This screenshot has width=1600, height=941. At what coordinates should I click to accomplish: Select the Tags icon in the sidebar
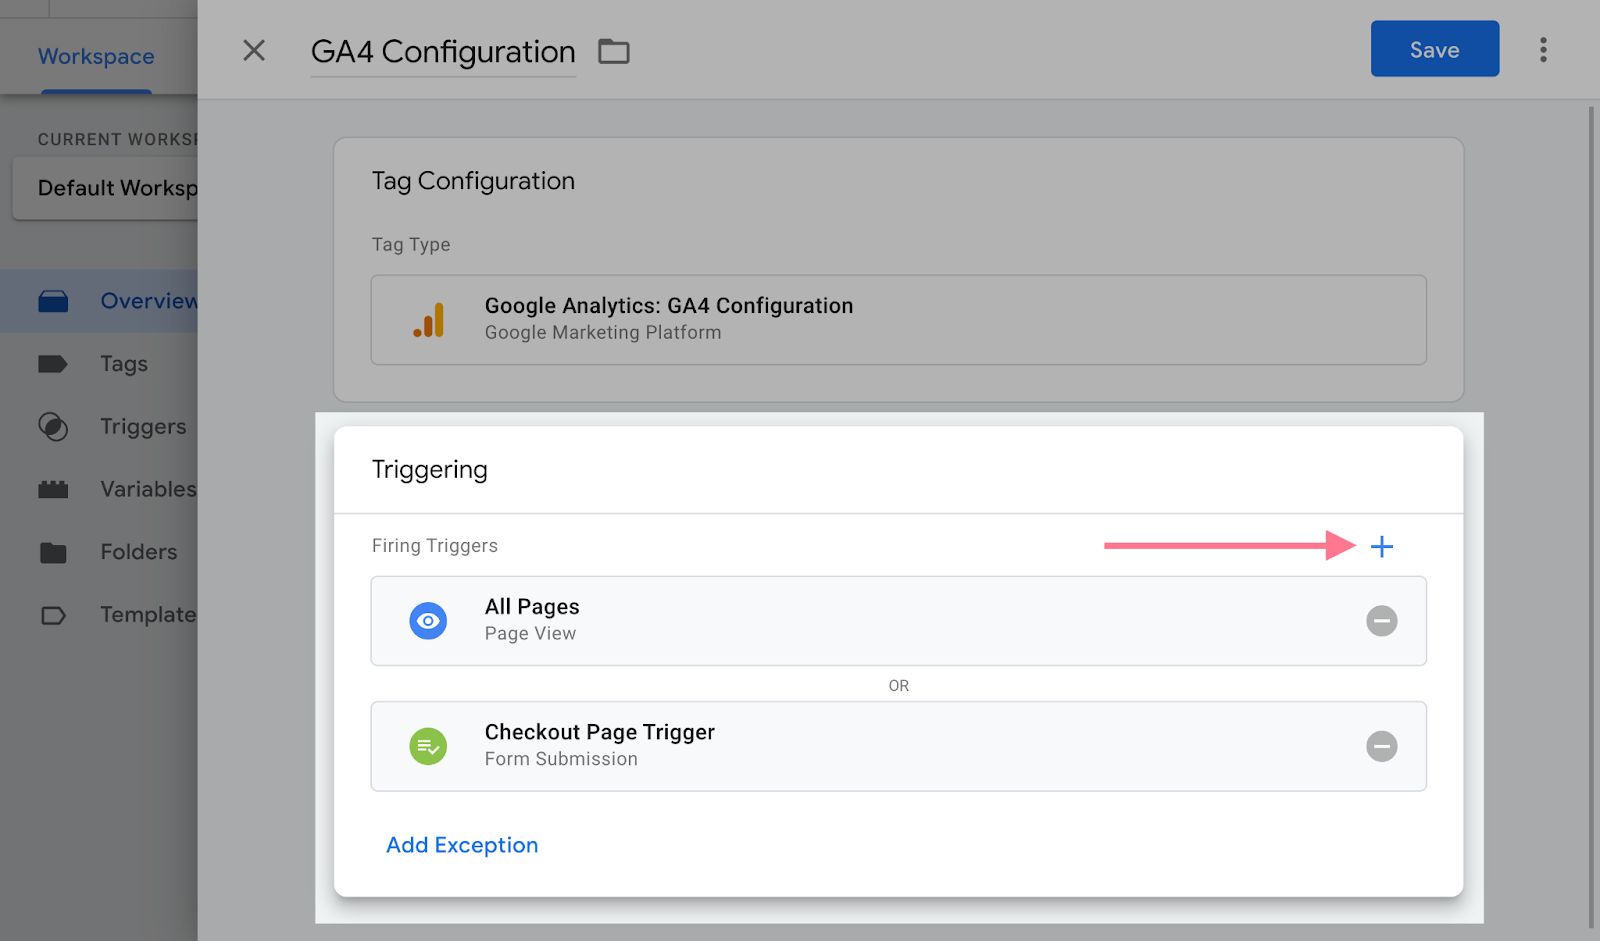(55, 364)
